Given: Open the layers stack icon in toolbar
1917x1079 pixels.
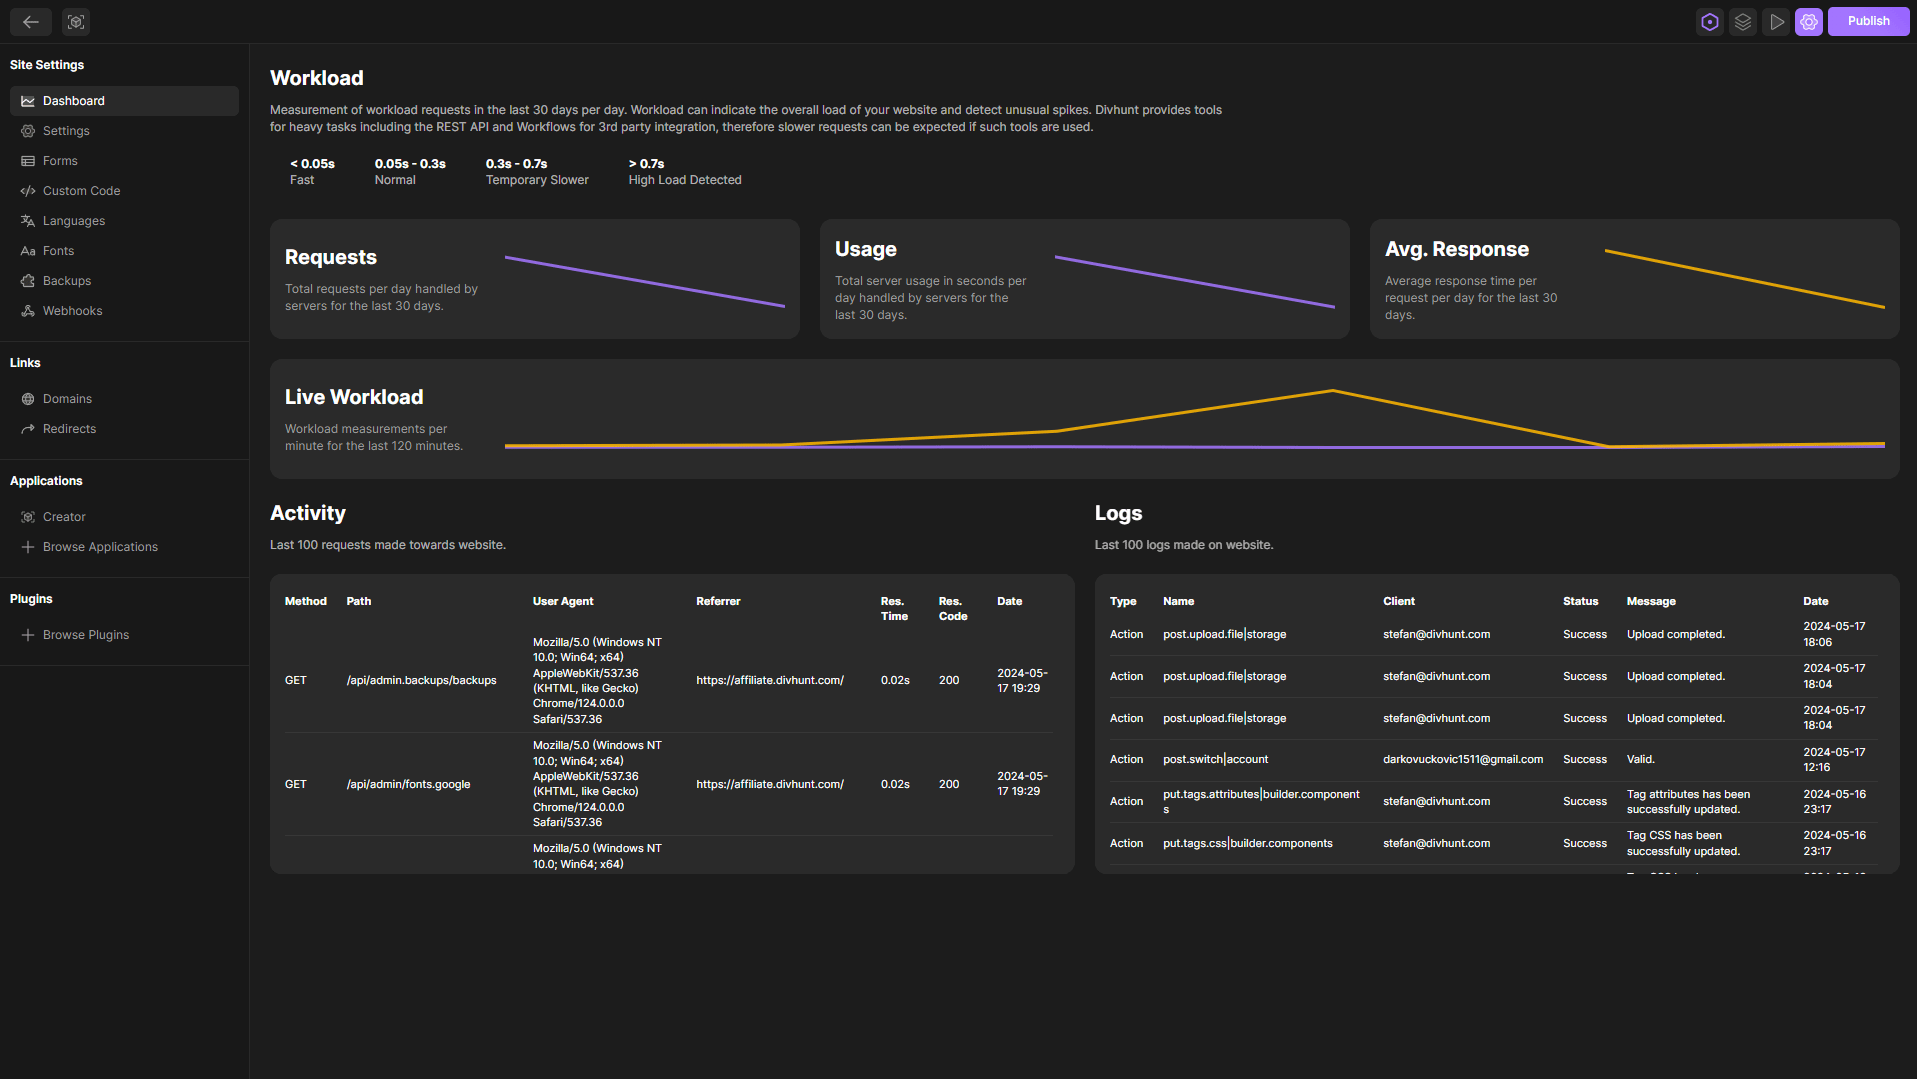Looking at the screenshot, I should pyautogui.click(x=1743, y=22).
